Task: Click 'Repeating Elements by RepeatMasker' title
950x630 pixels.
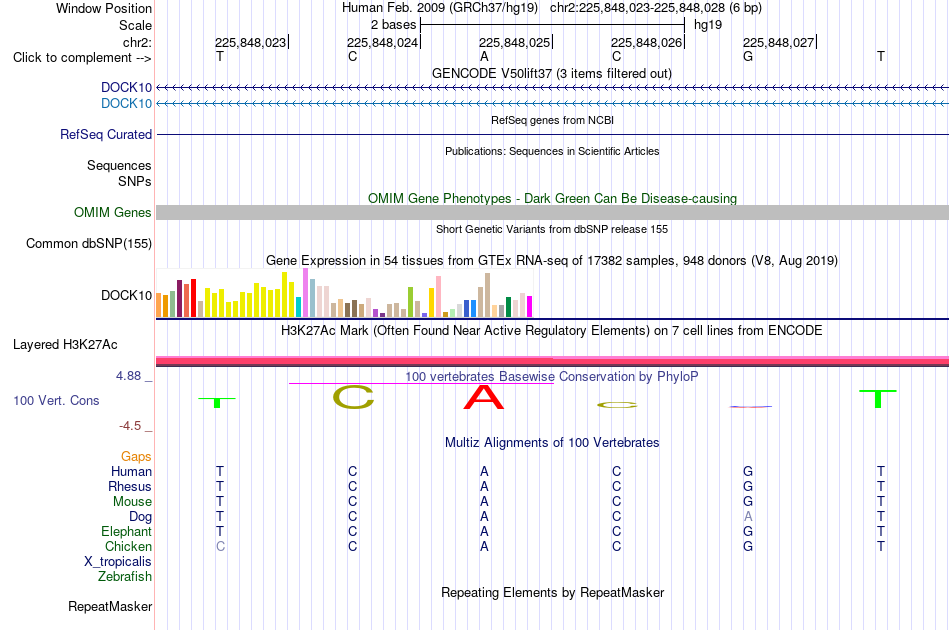Action: pyautogui.click(x=553, y=592)
